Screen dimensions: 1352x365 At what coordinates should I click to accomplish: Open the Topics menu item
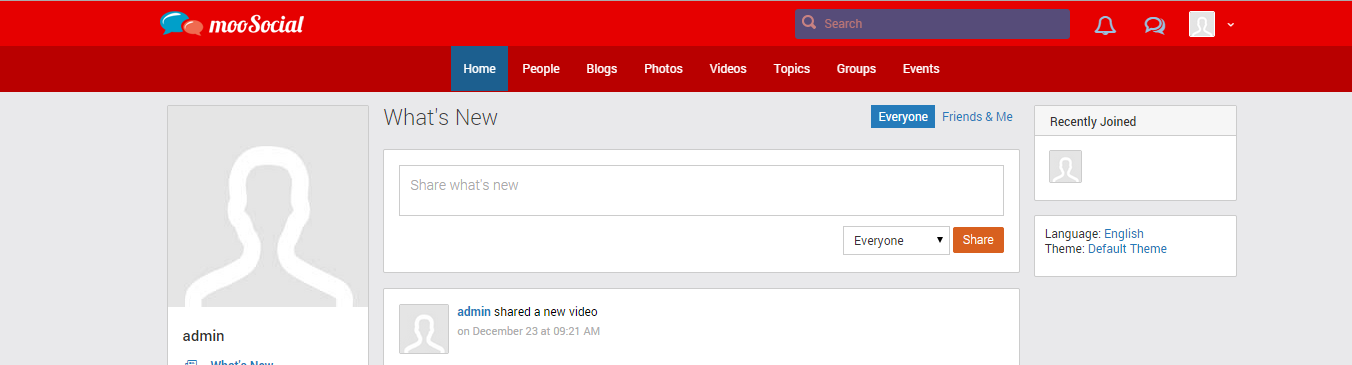pyautogui.click(x=792, y=69)
